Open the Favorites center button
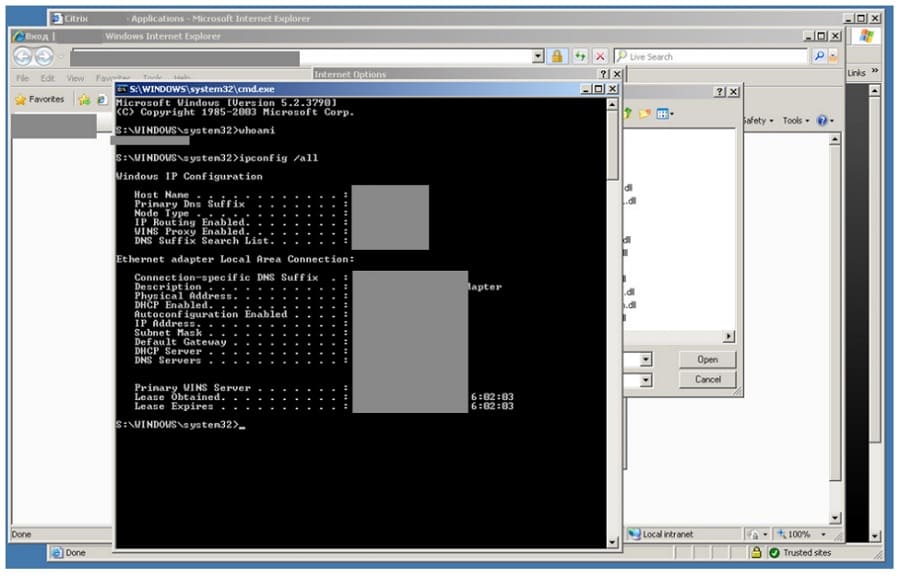Viewport: 900px width, 577px height. pos(39,100)
